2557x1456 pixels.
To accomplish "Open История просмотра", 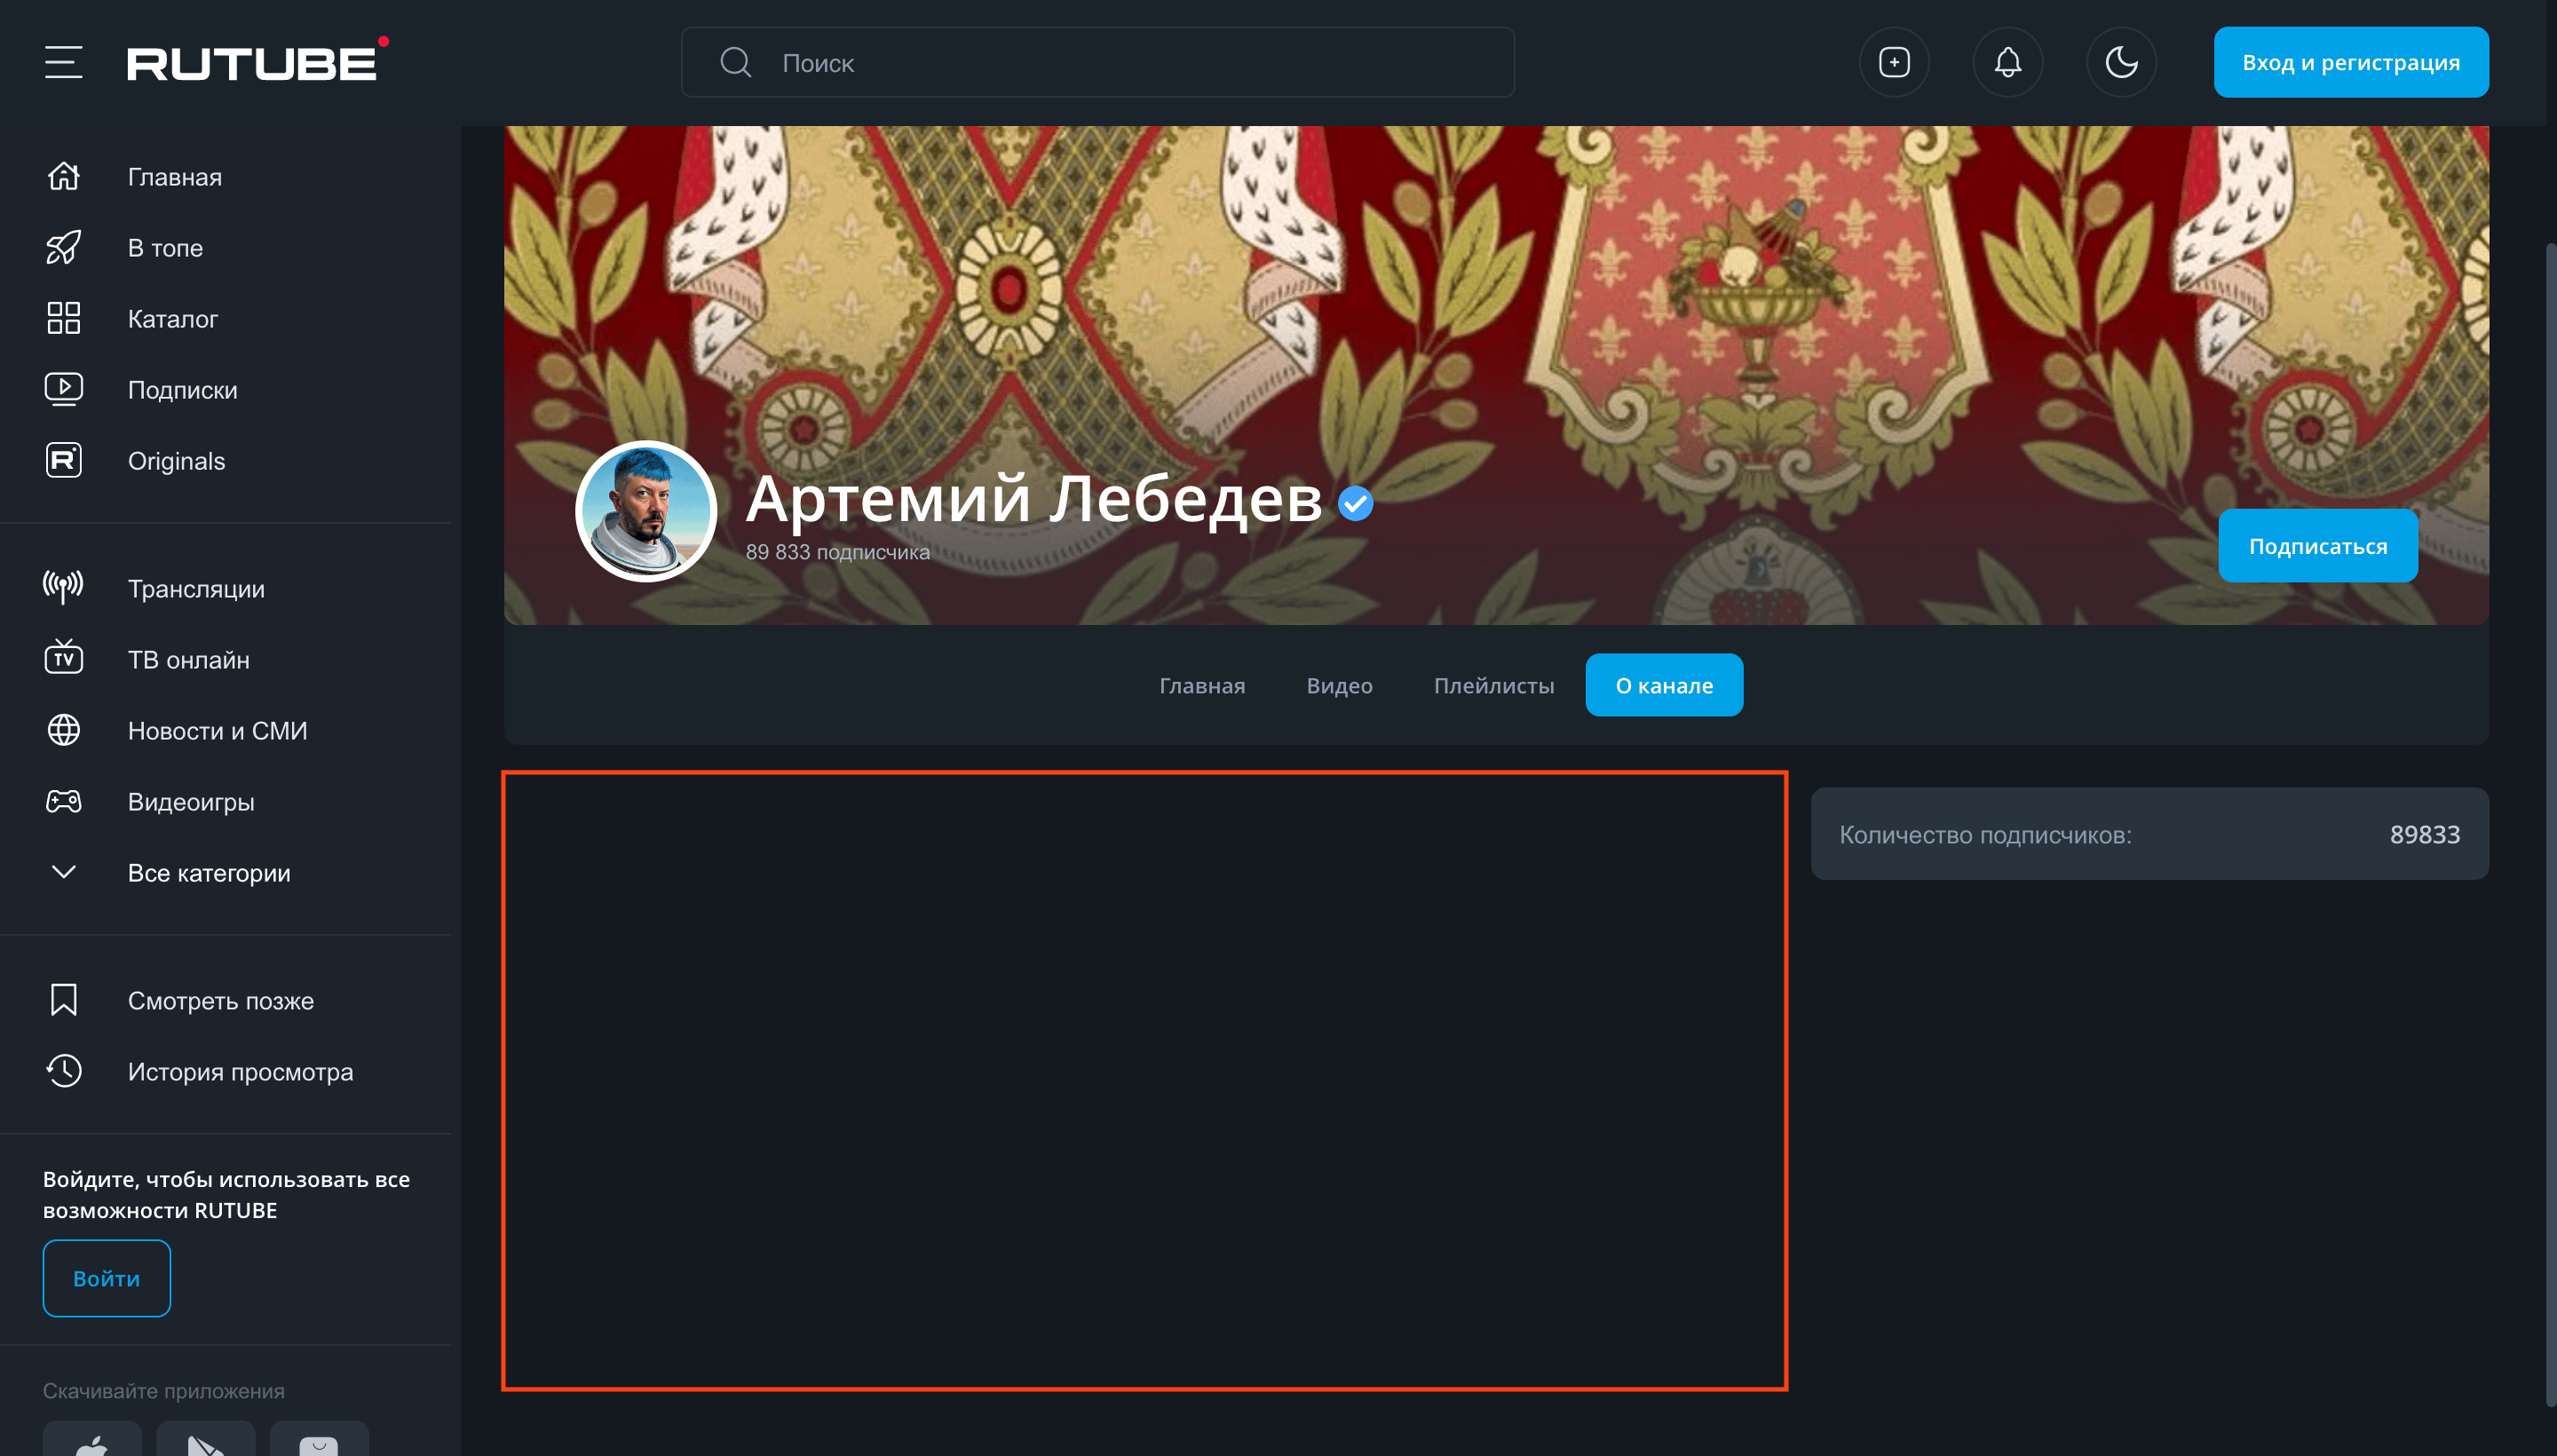I will click(240, 1071).
